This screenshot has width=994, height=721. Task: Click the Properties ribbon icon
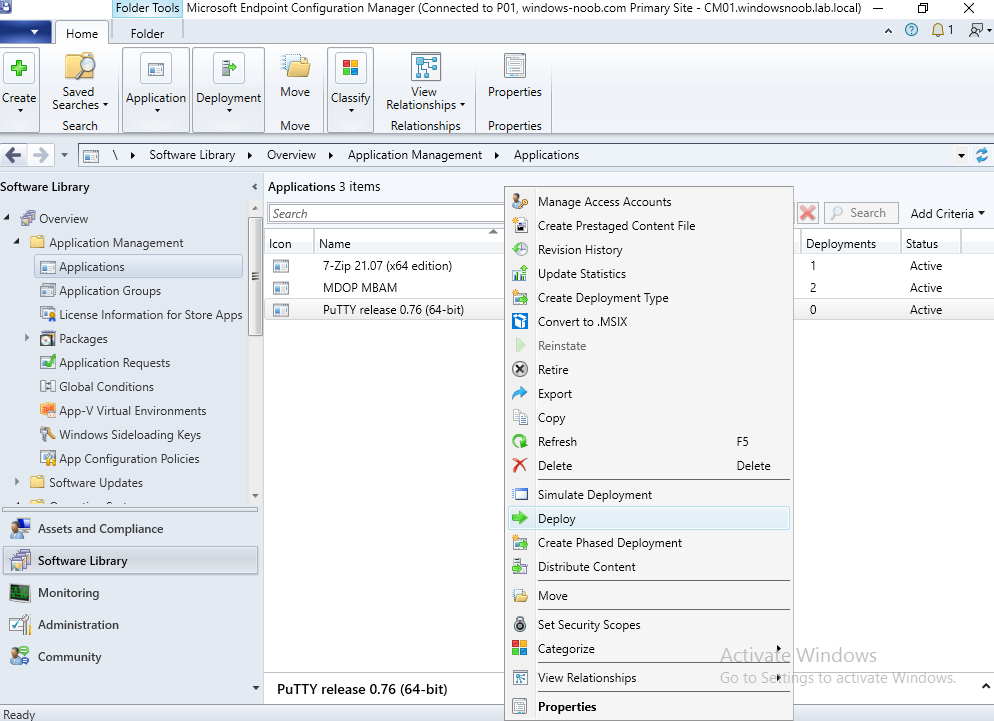point(515,67)
